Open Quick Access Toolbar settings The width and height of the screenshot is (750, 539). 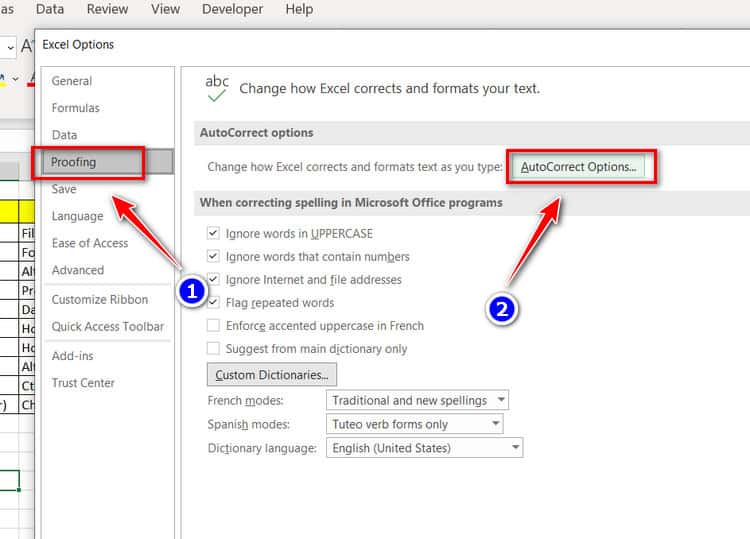(x=108, y=327)
